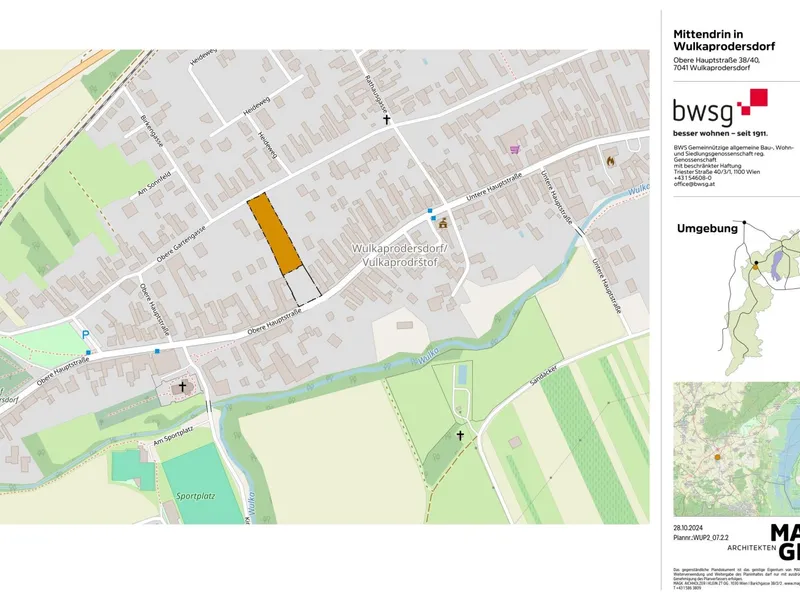Click the cross marker on Rathausgasse
Image resolution: width=800 pixels, height=600 pixels.
pos(386,119)
